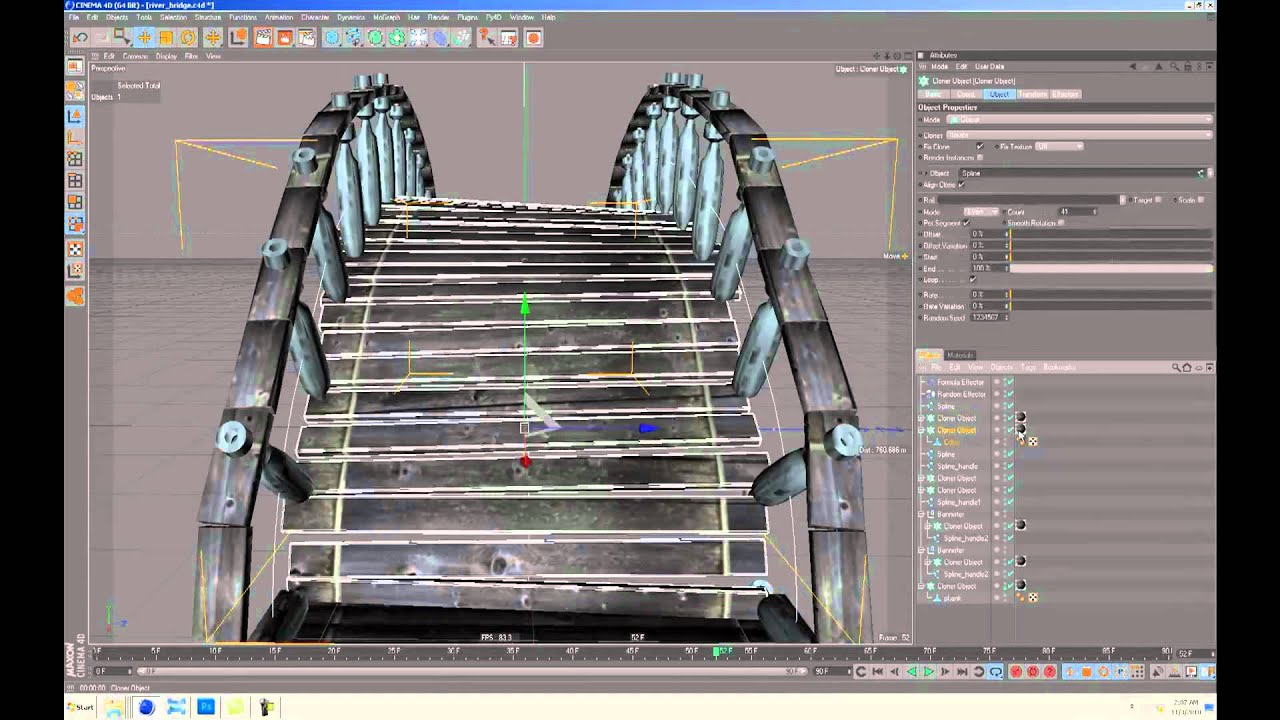Screen dimensions: 1280x720
Task: Open the MoGraph menu
Action: 386,17
